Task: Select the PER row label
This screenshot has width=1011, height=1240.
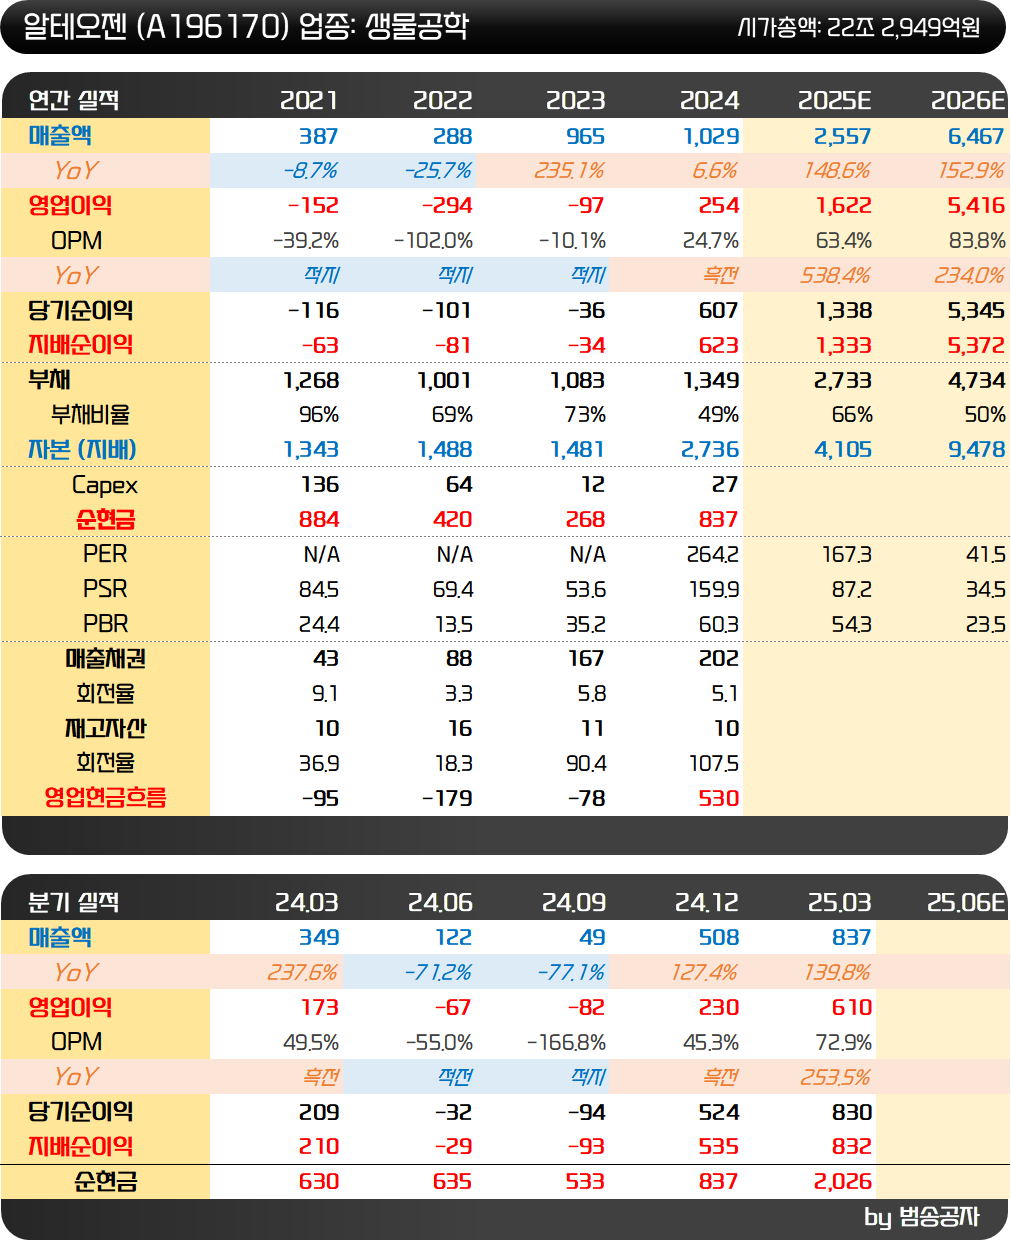Action: pos(105,554)
